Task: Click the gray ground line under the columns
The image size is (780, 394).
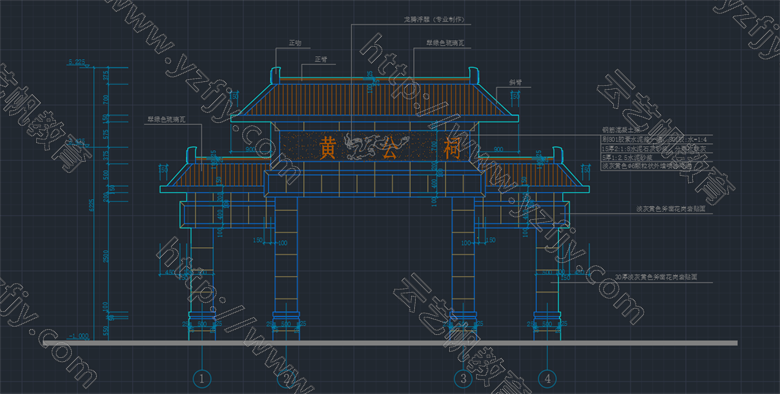Action: pyautogui.click(x=390, y=343)
